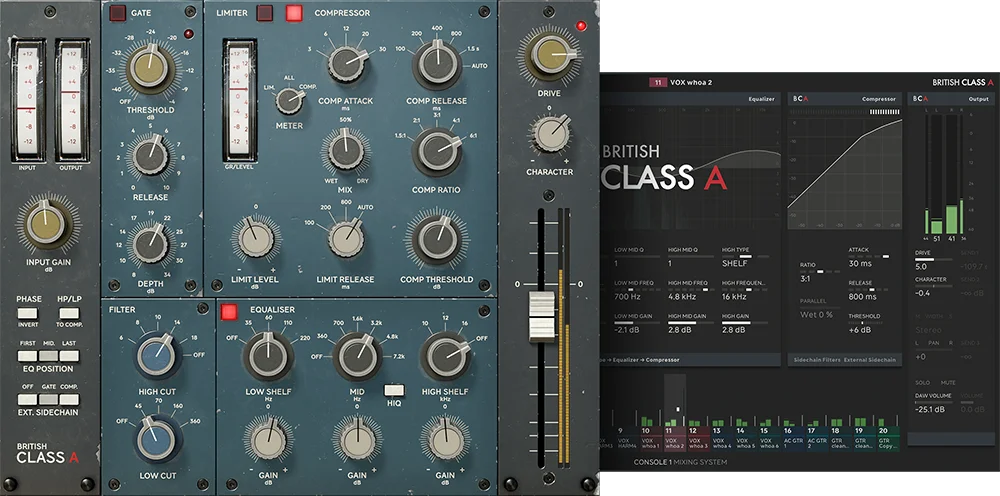Click the gate Threshold knob
The width and height of the screenshot is (1000, 496).
tap(150, 70)
